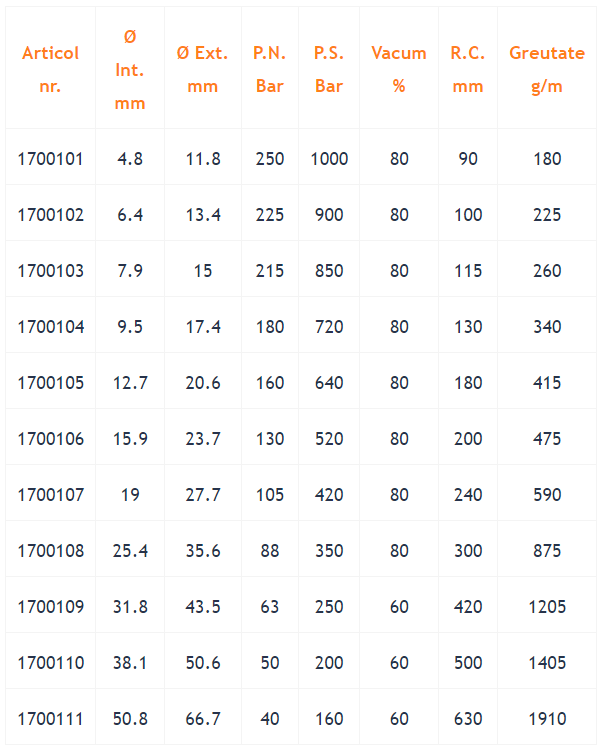Select the Greutate g/m header
This screenshot has height=754, width=604.
547,69
